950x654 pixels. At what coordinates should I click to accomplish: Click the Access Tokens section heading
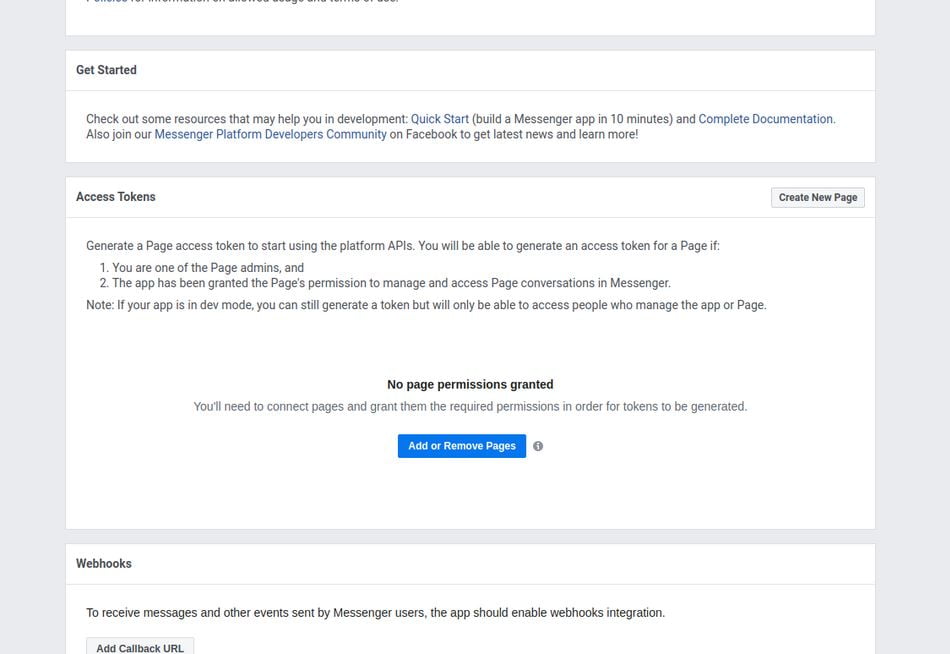click(x=116, y=197)
